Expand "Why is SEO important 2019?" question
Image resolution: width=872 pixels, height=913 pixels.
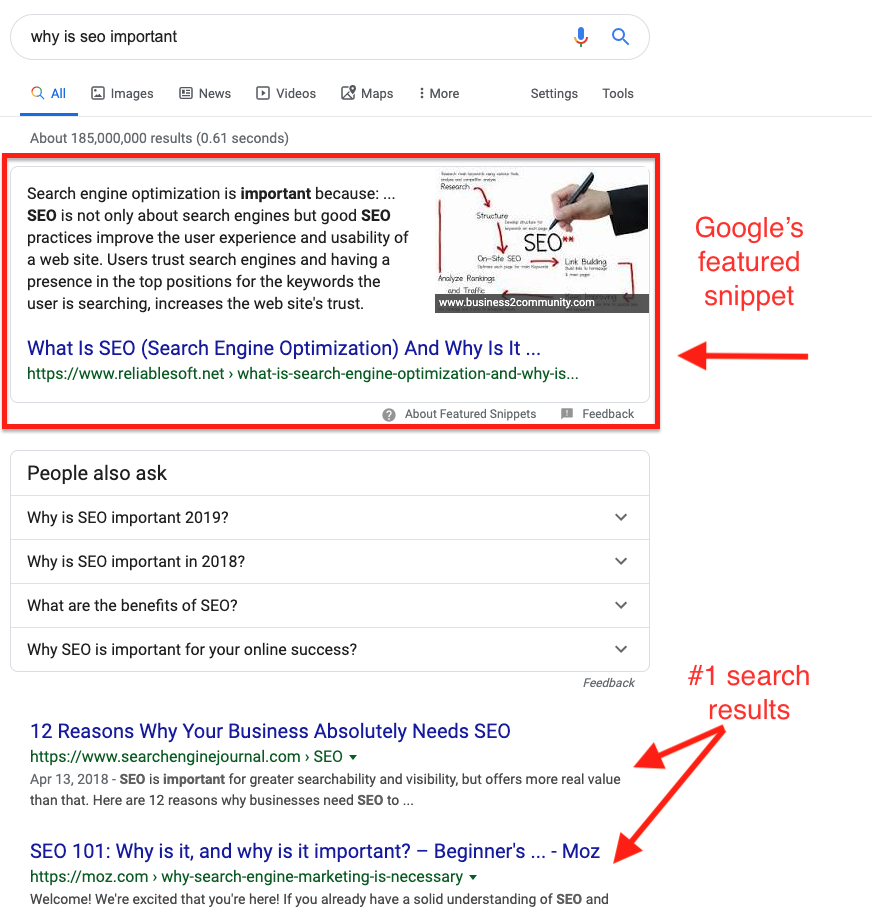click(329, 518)
